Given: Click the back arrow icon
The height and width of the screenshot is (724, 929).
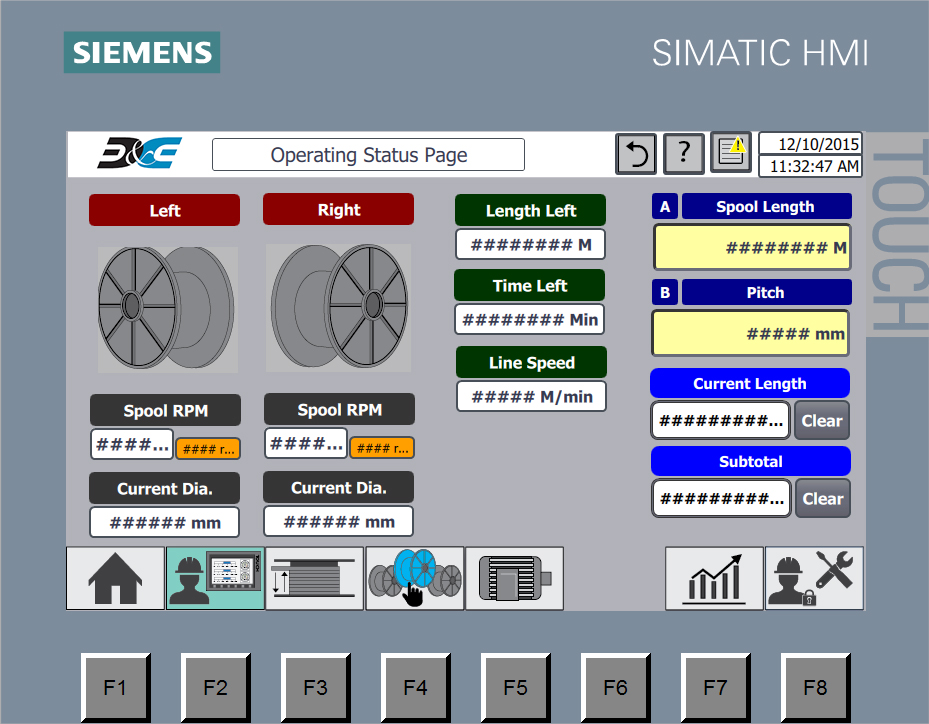Looking at the screenshot, I should click(x=636, y=154).
